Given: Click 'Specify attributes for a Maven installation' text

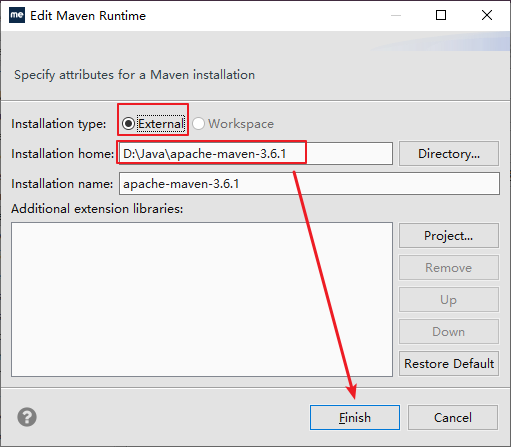Looking at the screenshot, I should [134, 75].
